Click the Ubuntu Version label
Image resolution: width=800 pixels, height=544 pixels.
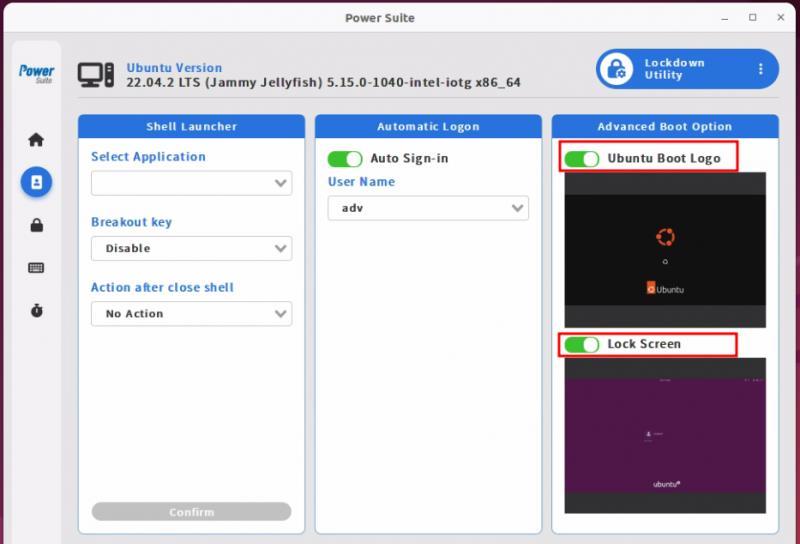pyautogui.click(x=174, y=67)
